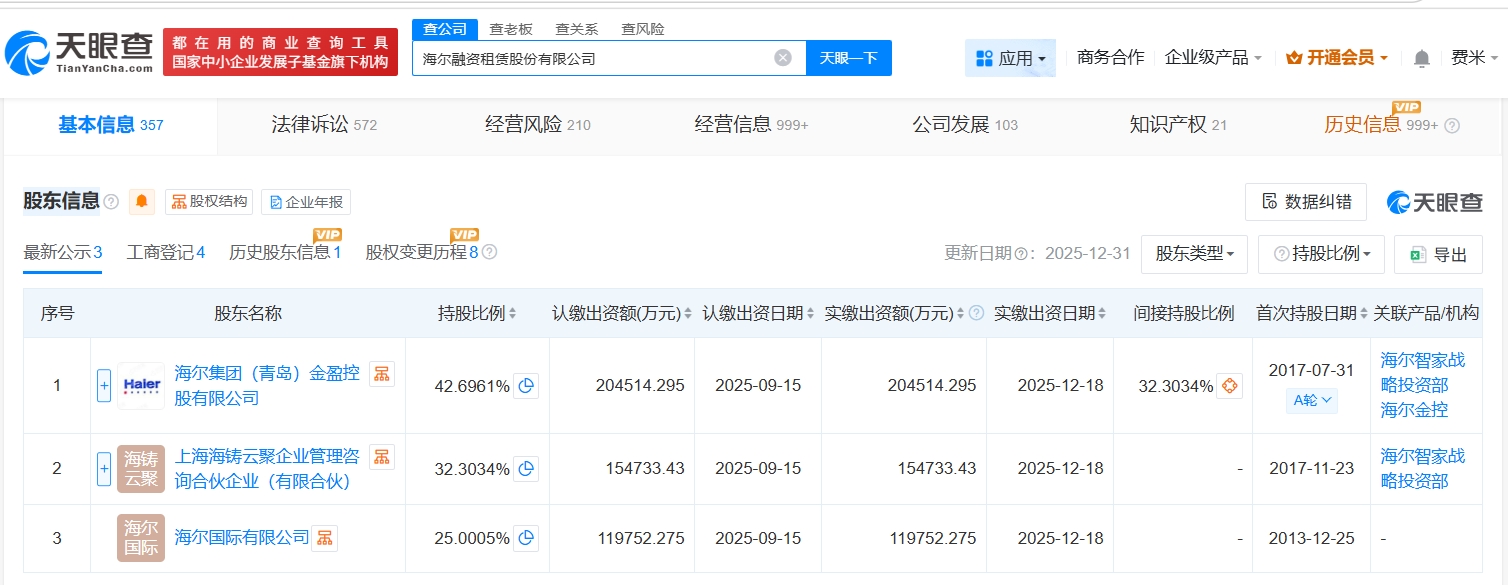Switch to the 查老板 search tab

tap(511, 29)
